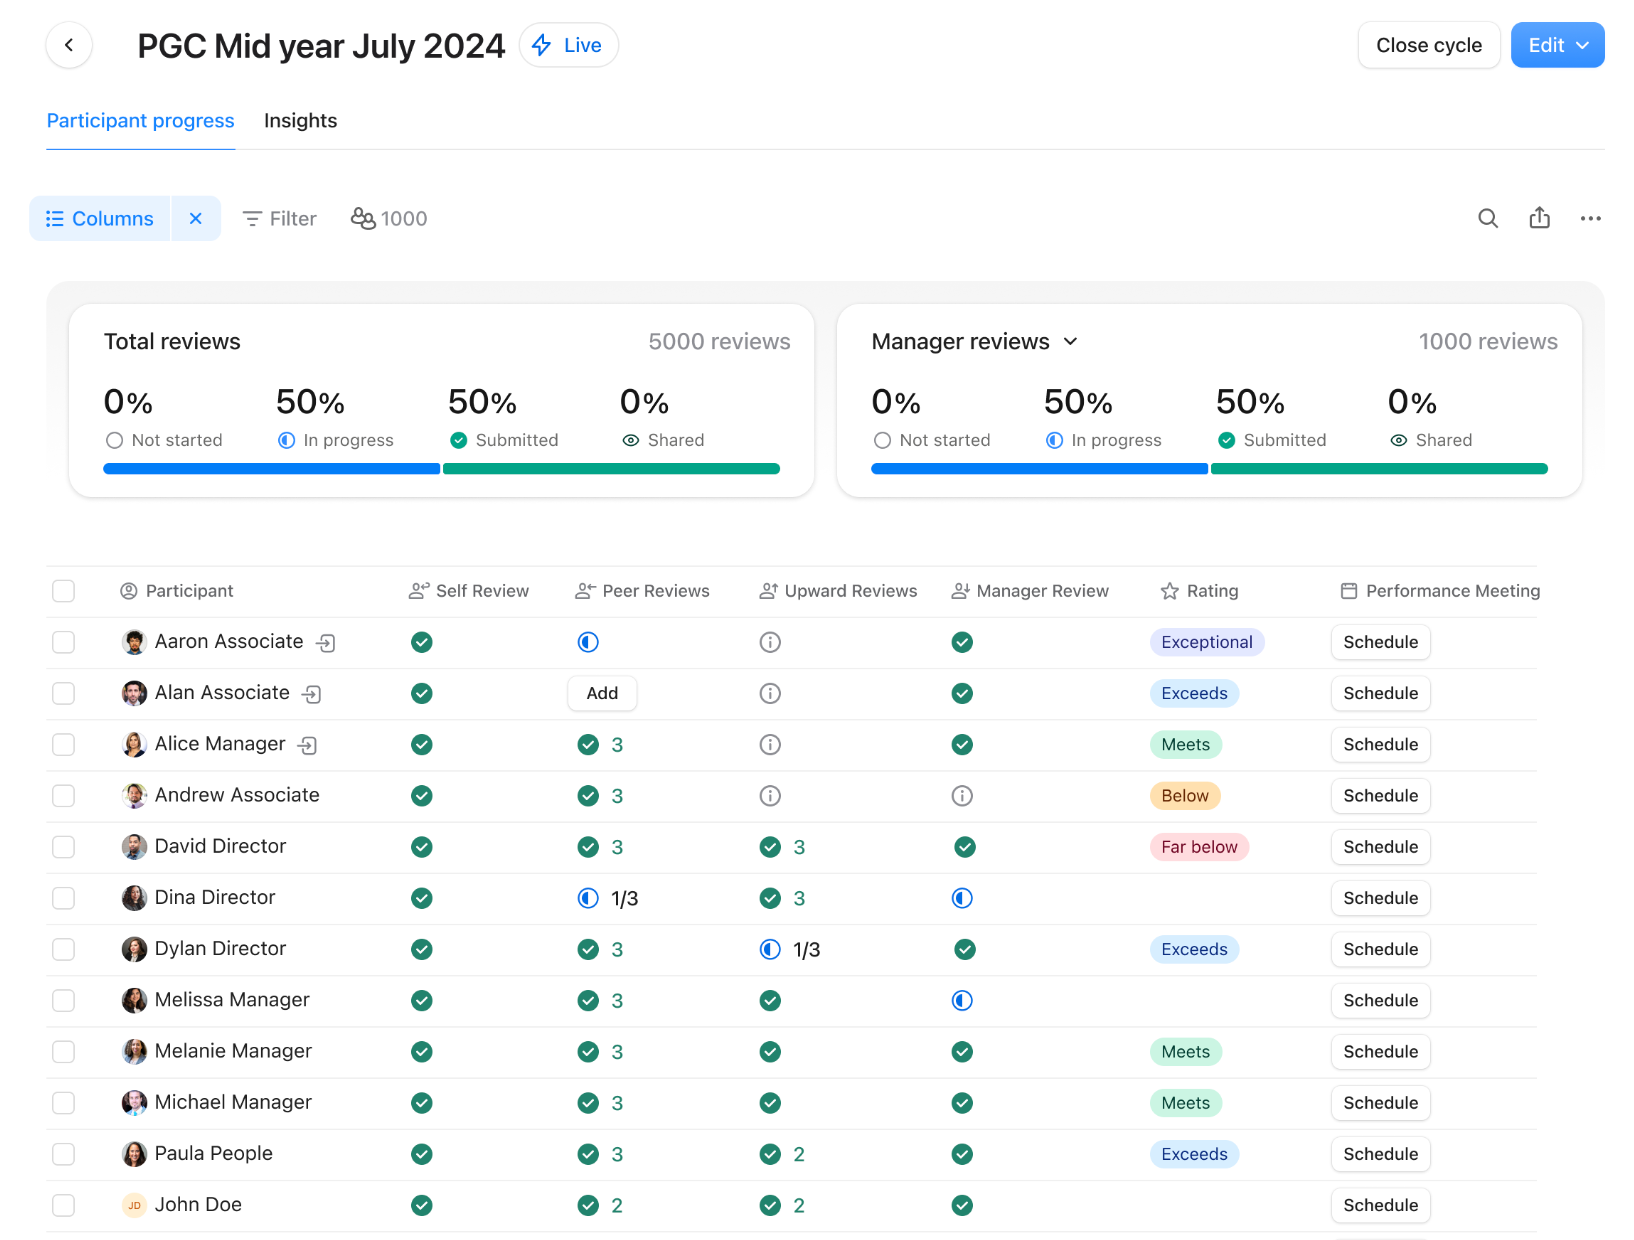
Task: Select the Melissa Manager row checkbox
Action: 63,1000
